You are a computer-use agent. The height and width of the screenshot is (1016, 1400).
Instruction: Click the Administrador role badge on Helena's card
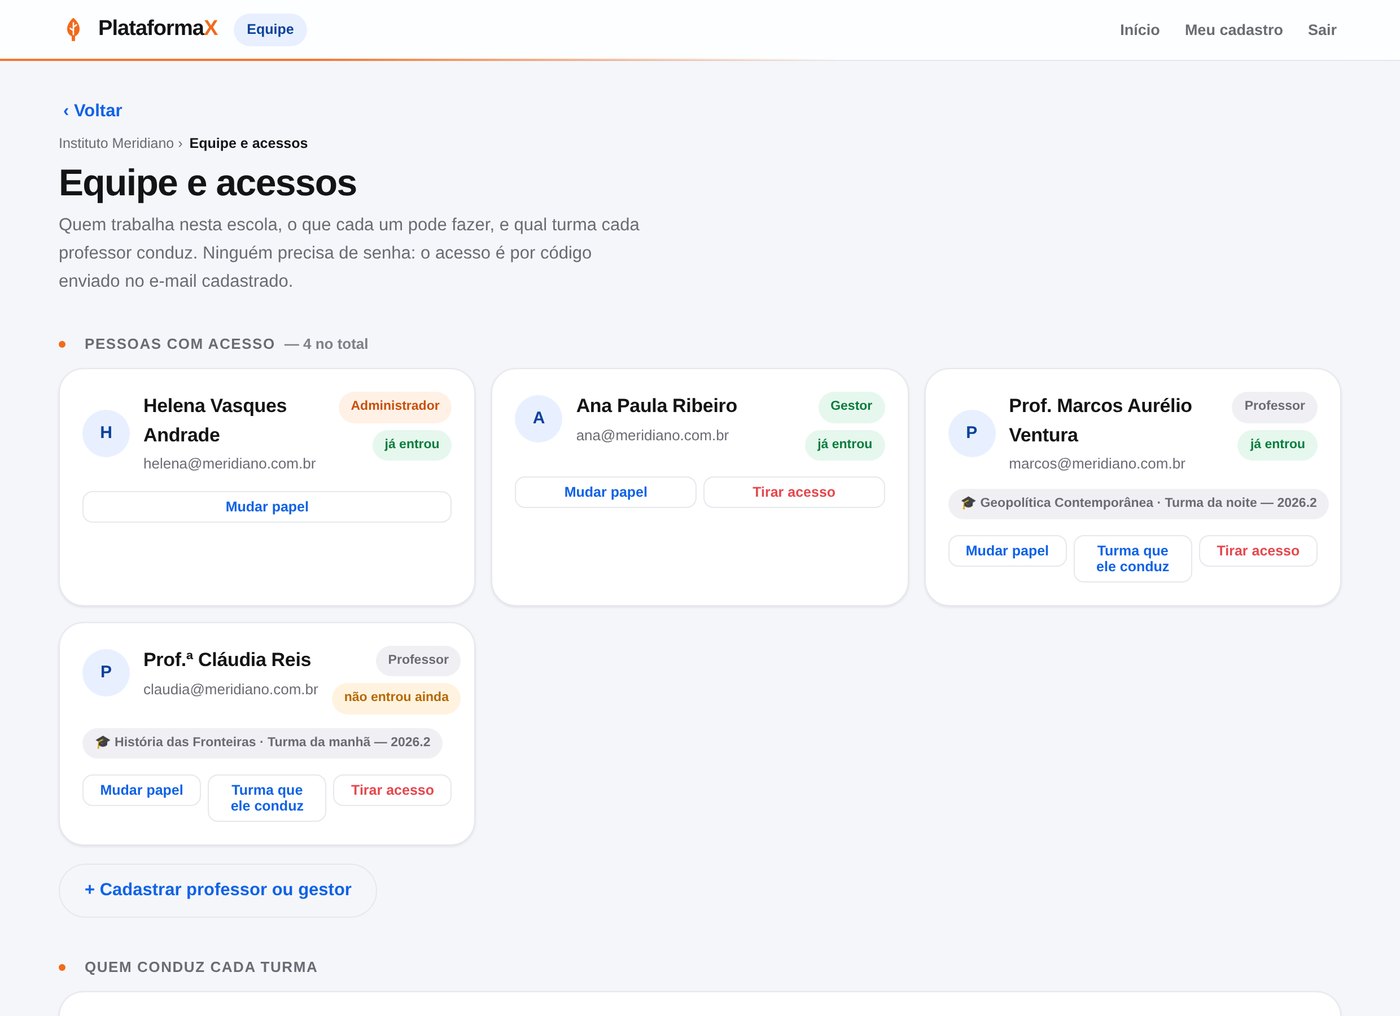(x=395, y=406)
